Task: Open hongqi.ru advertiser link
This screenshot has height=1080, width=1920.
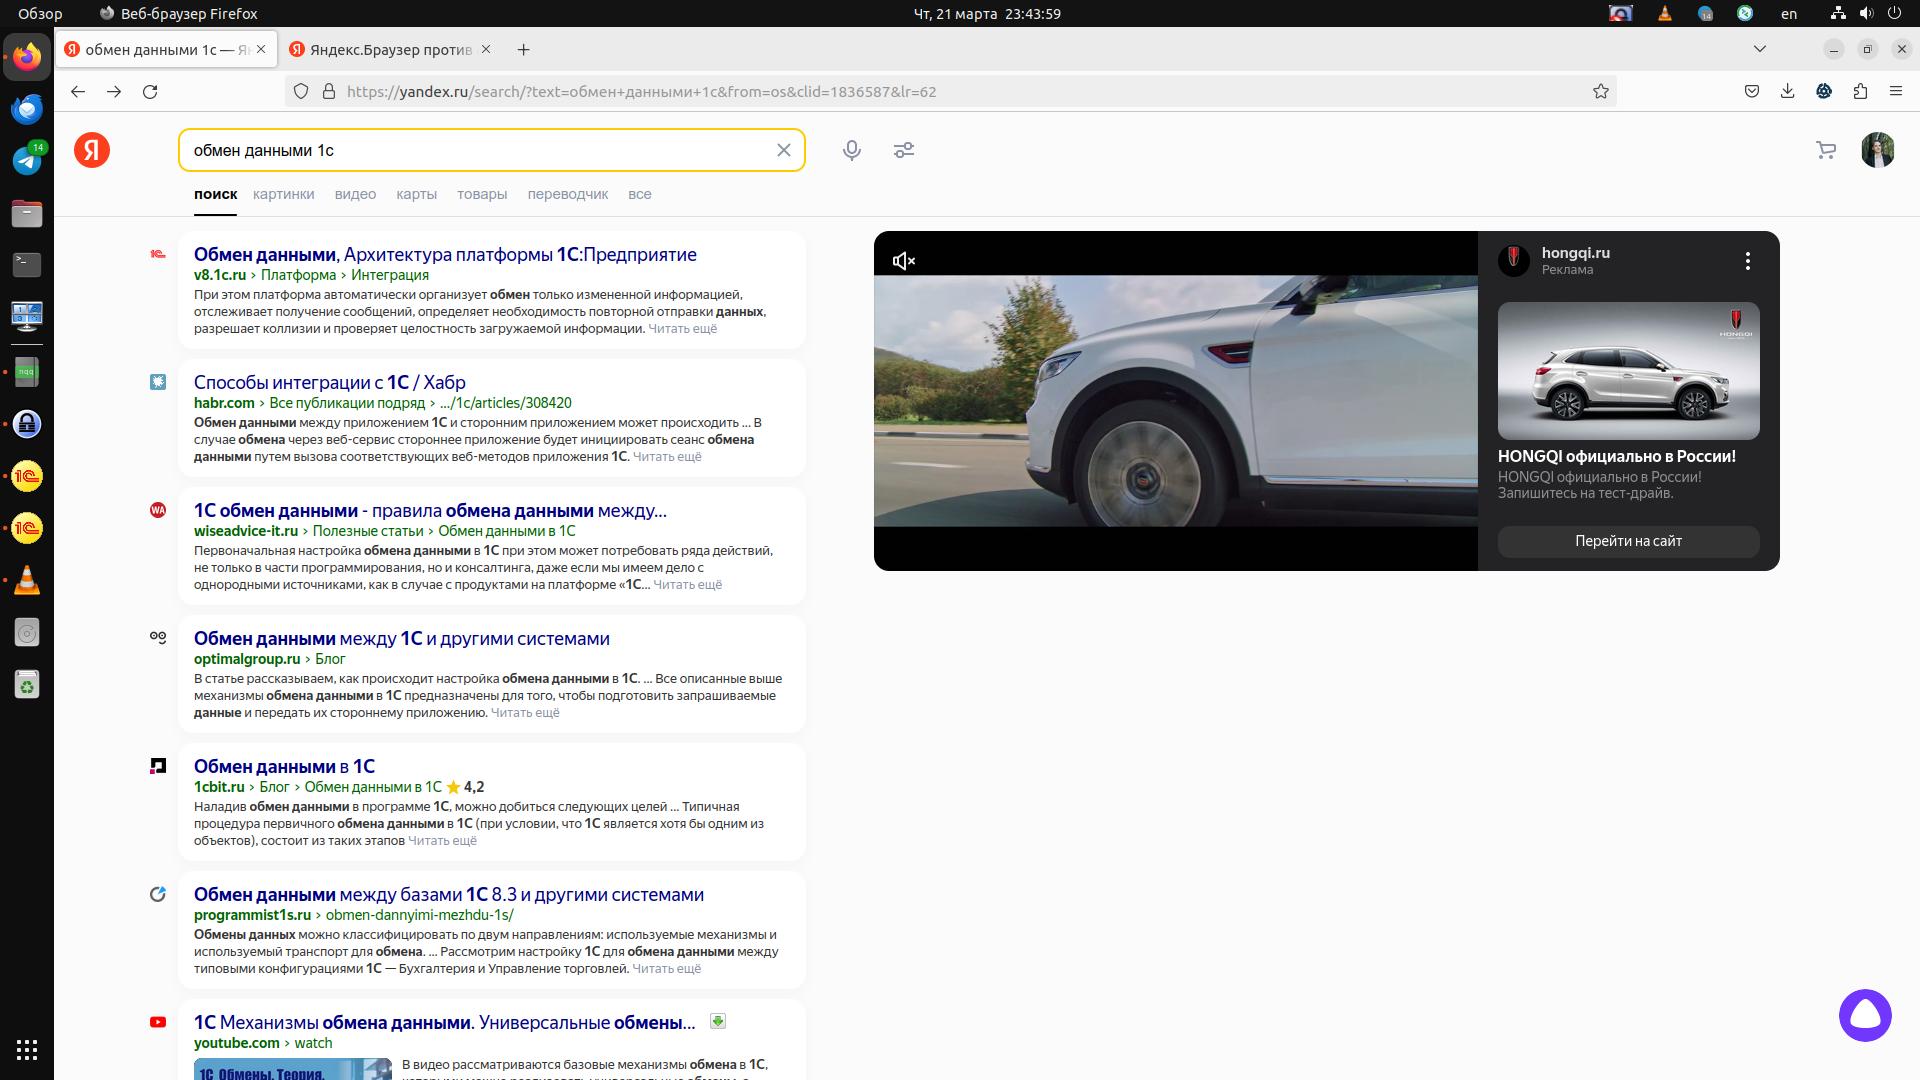Action: (1575, 253)
